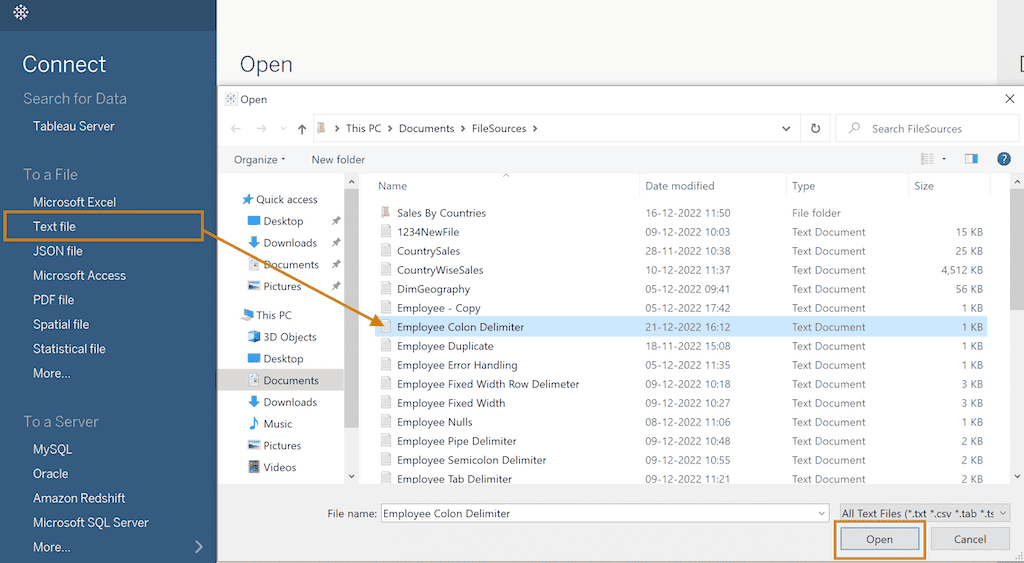Open Help with the question mark icon
1024x563 pixels.
coord(1004,159)
